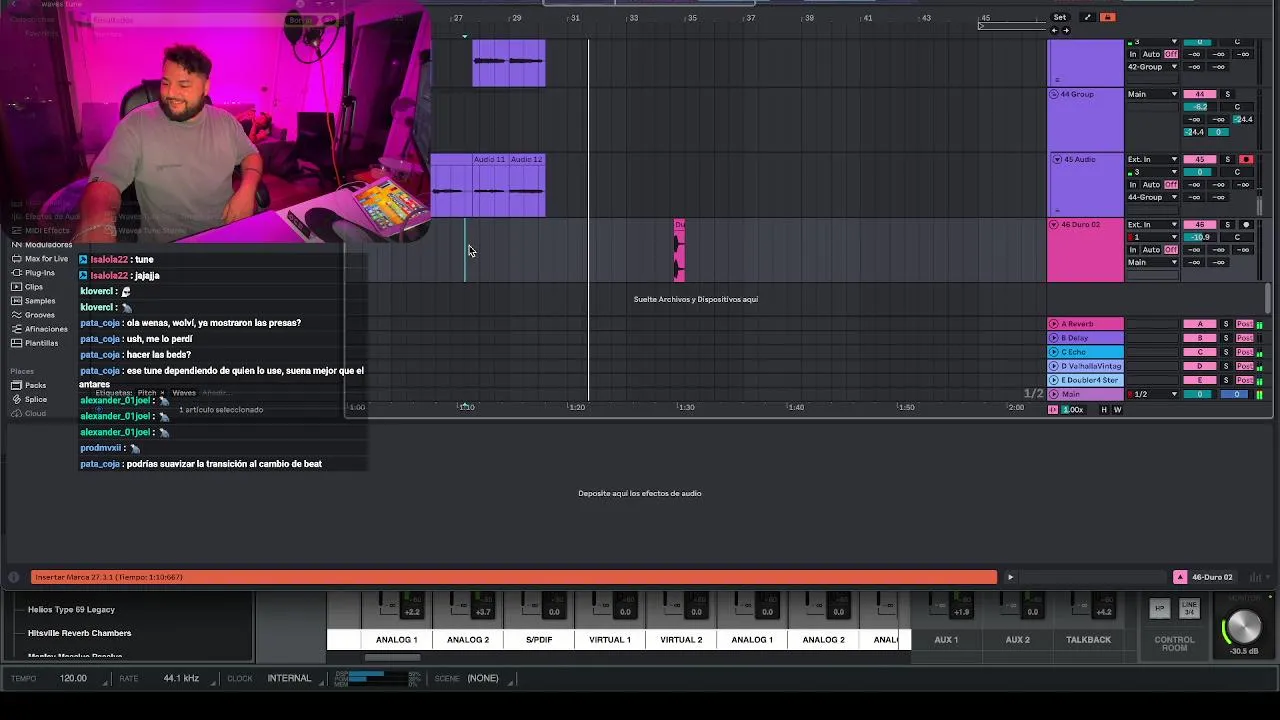
Task: Select Samples in the browser sidebar
Action: [x=40, y=301]
